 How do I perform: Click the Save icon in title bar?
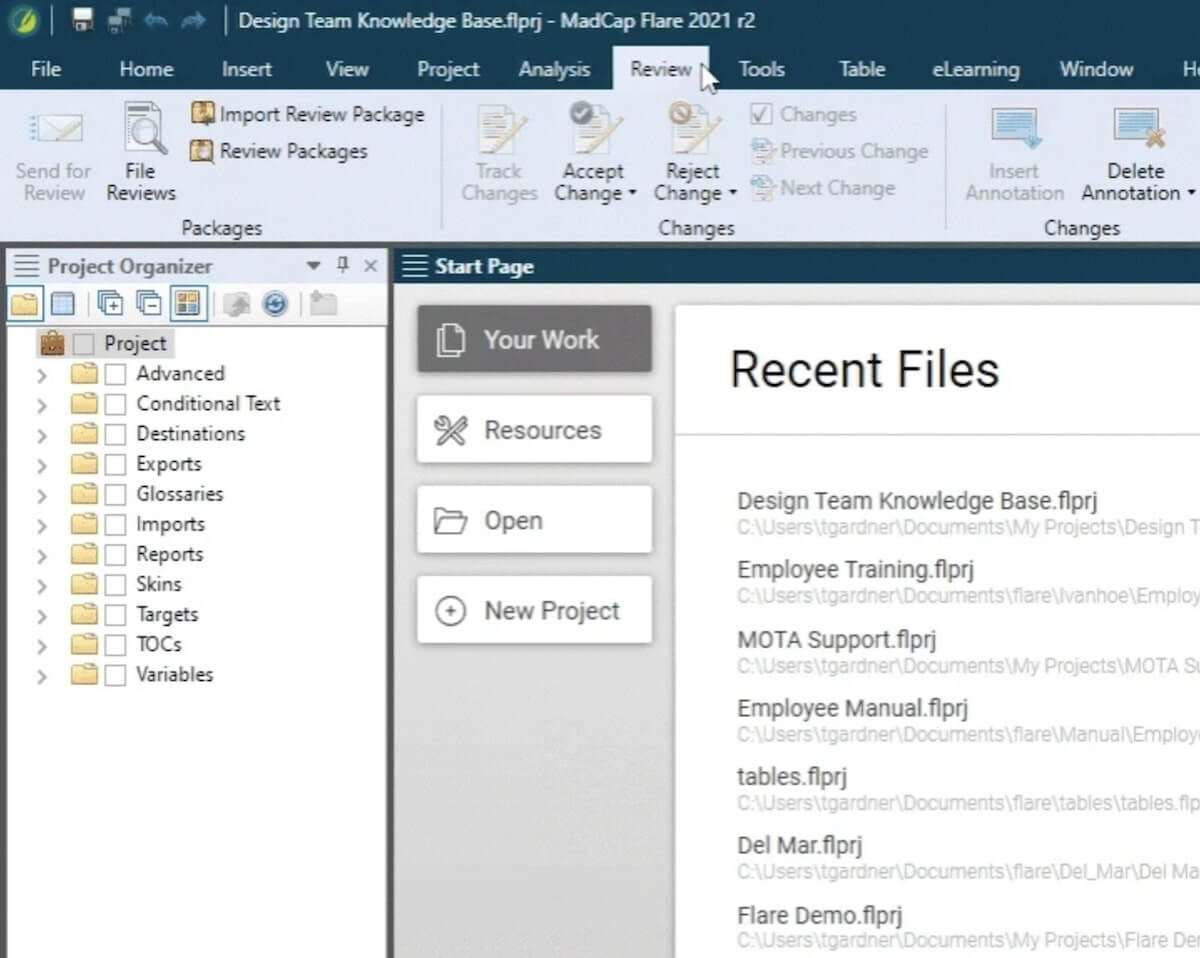(x=84, y=20)
